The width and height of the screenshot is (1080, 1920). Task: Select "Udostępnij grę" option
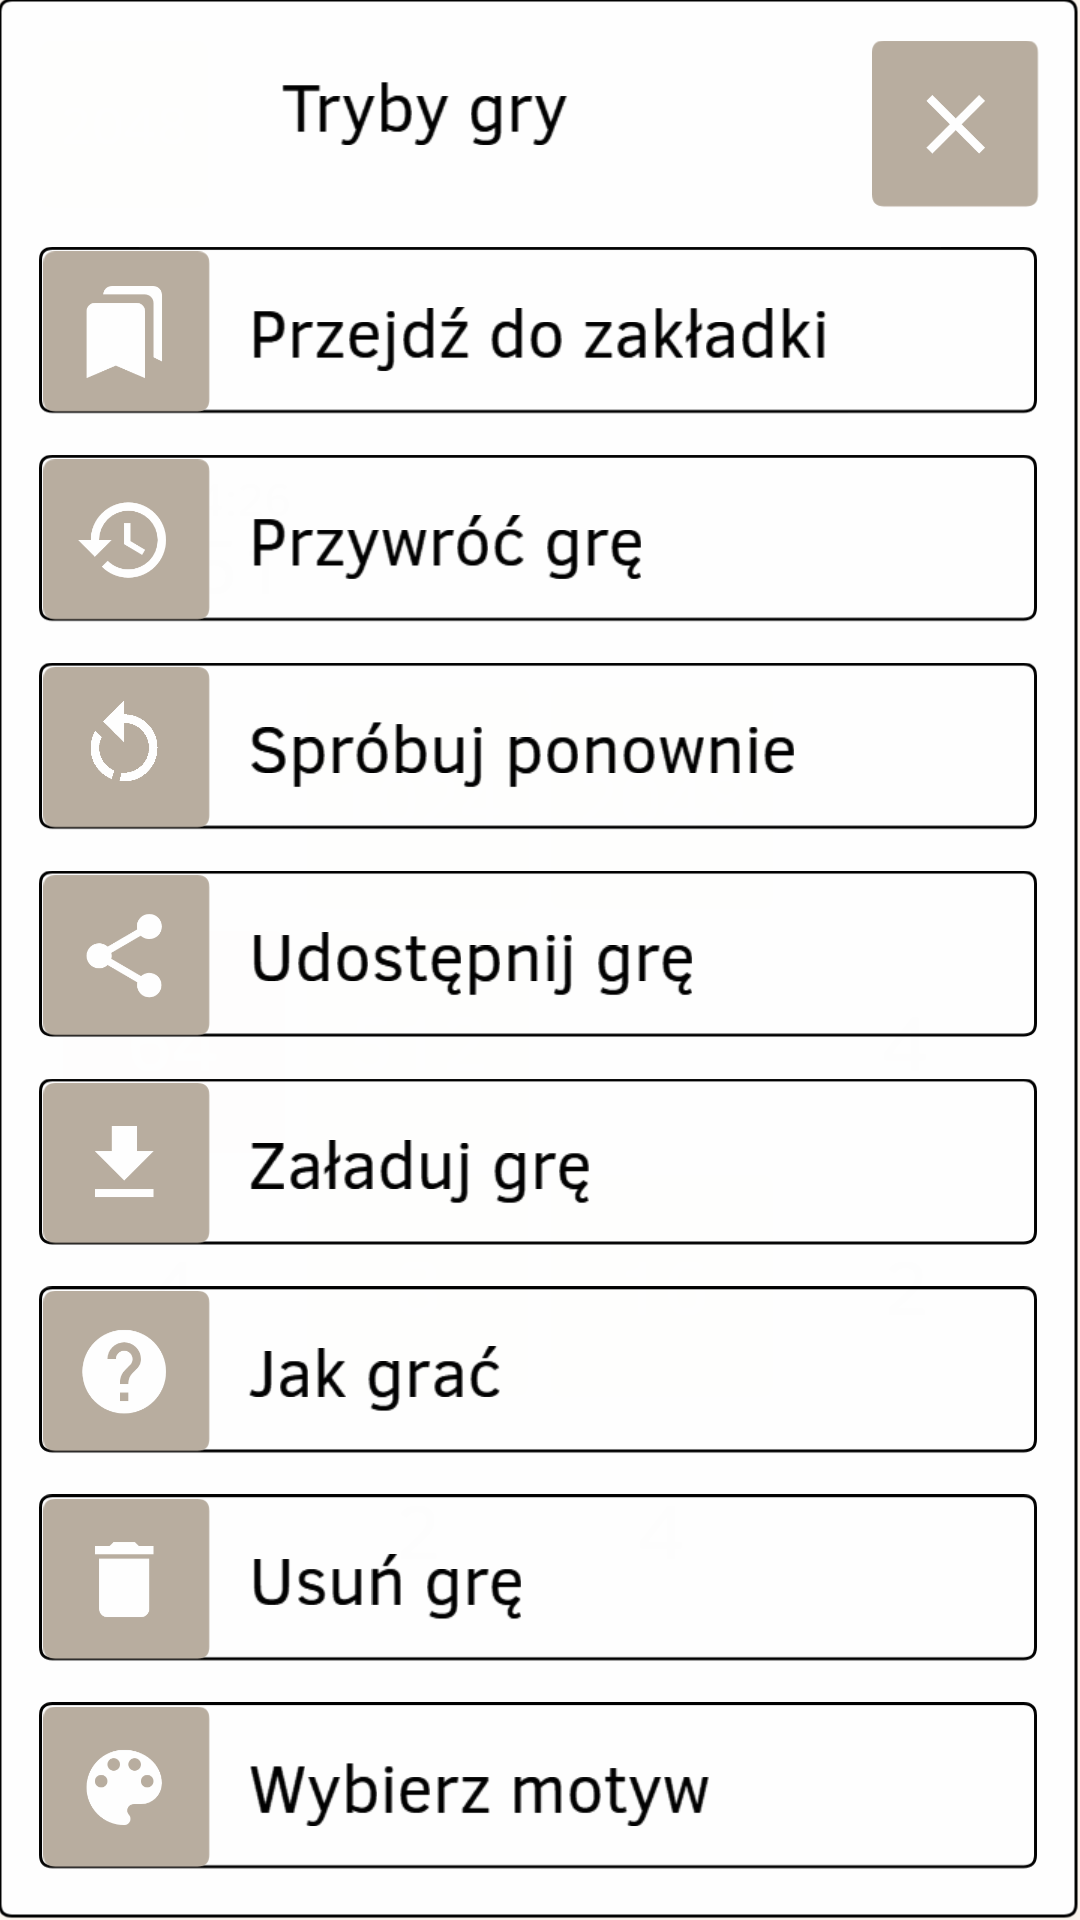[x=471, y=959]
